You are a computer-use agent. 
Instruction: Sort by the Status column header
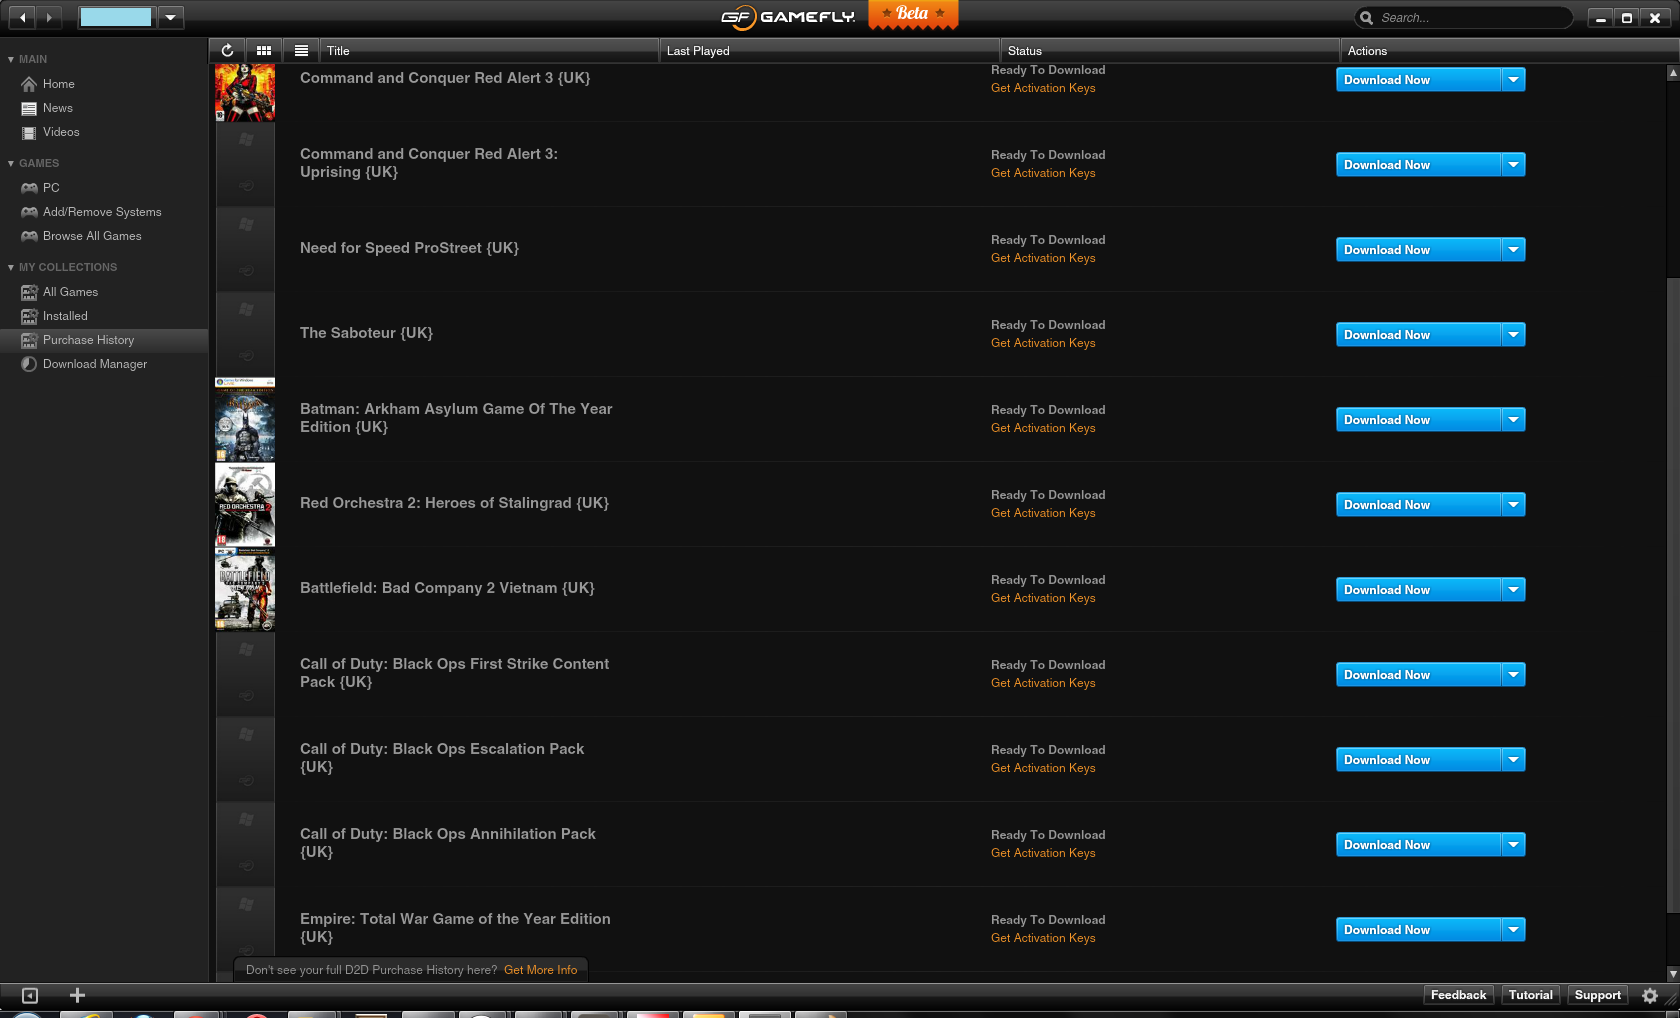(x=1169, y=51)
